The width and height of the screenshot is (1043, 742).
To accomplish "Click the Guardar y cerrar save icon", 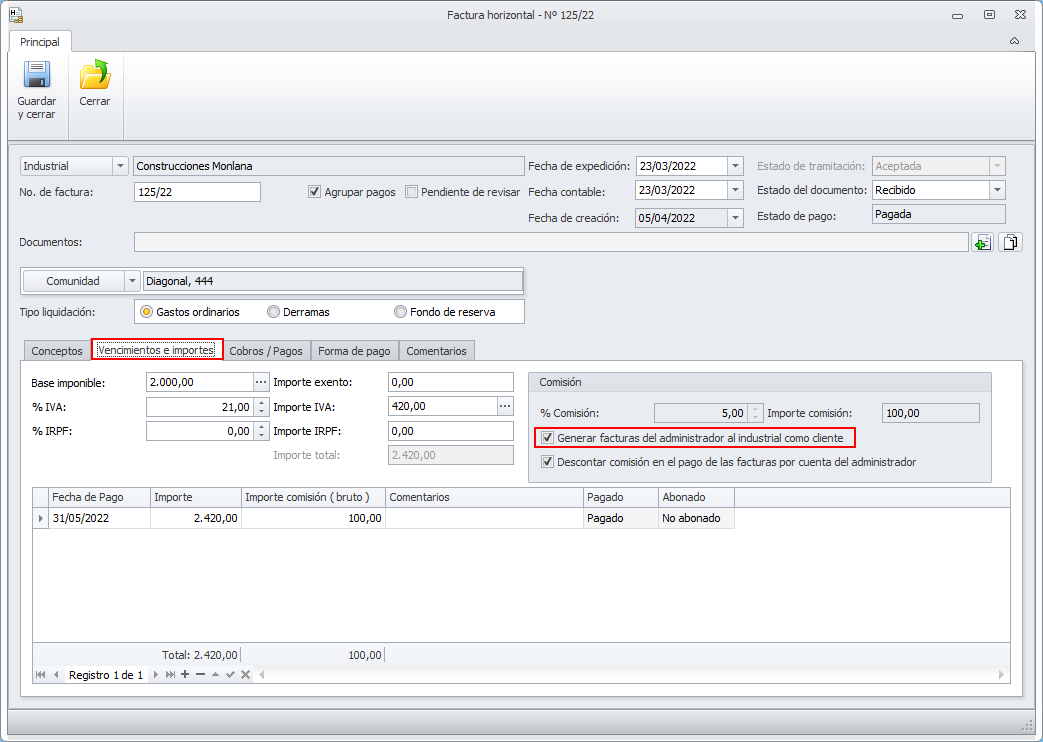I will 37,76.
